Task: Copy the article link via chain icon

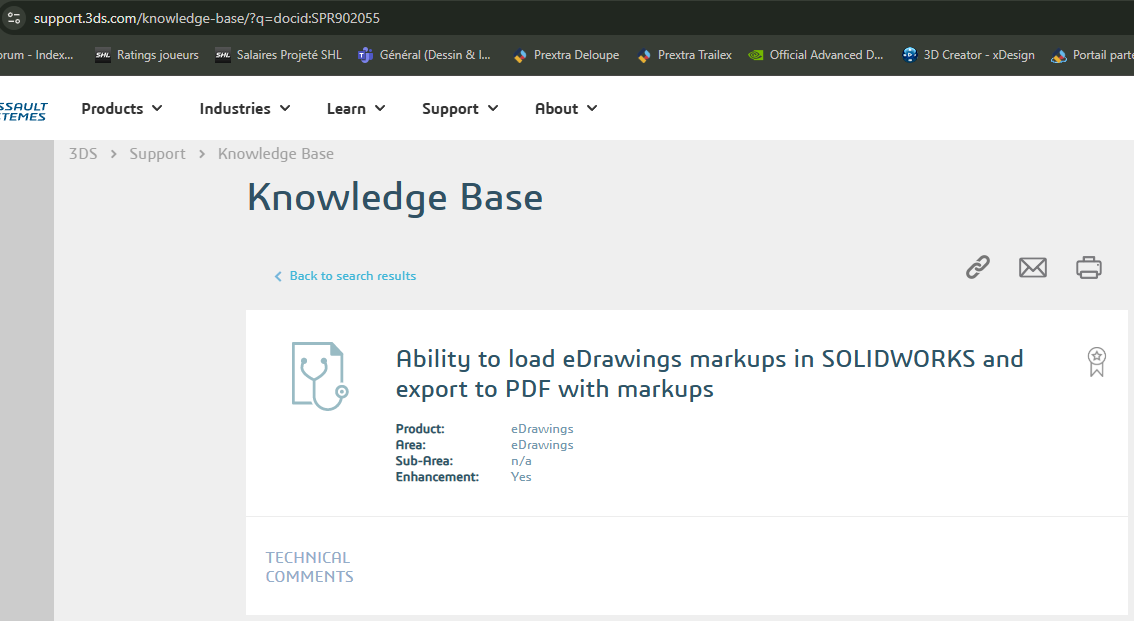Action: click(x=977, y=267)
